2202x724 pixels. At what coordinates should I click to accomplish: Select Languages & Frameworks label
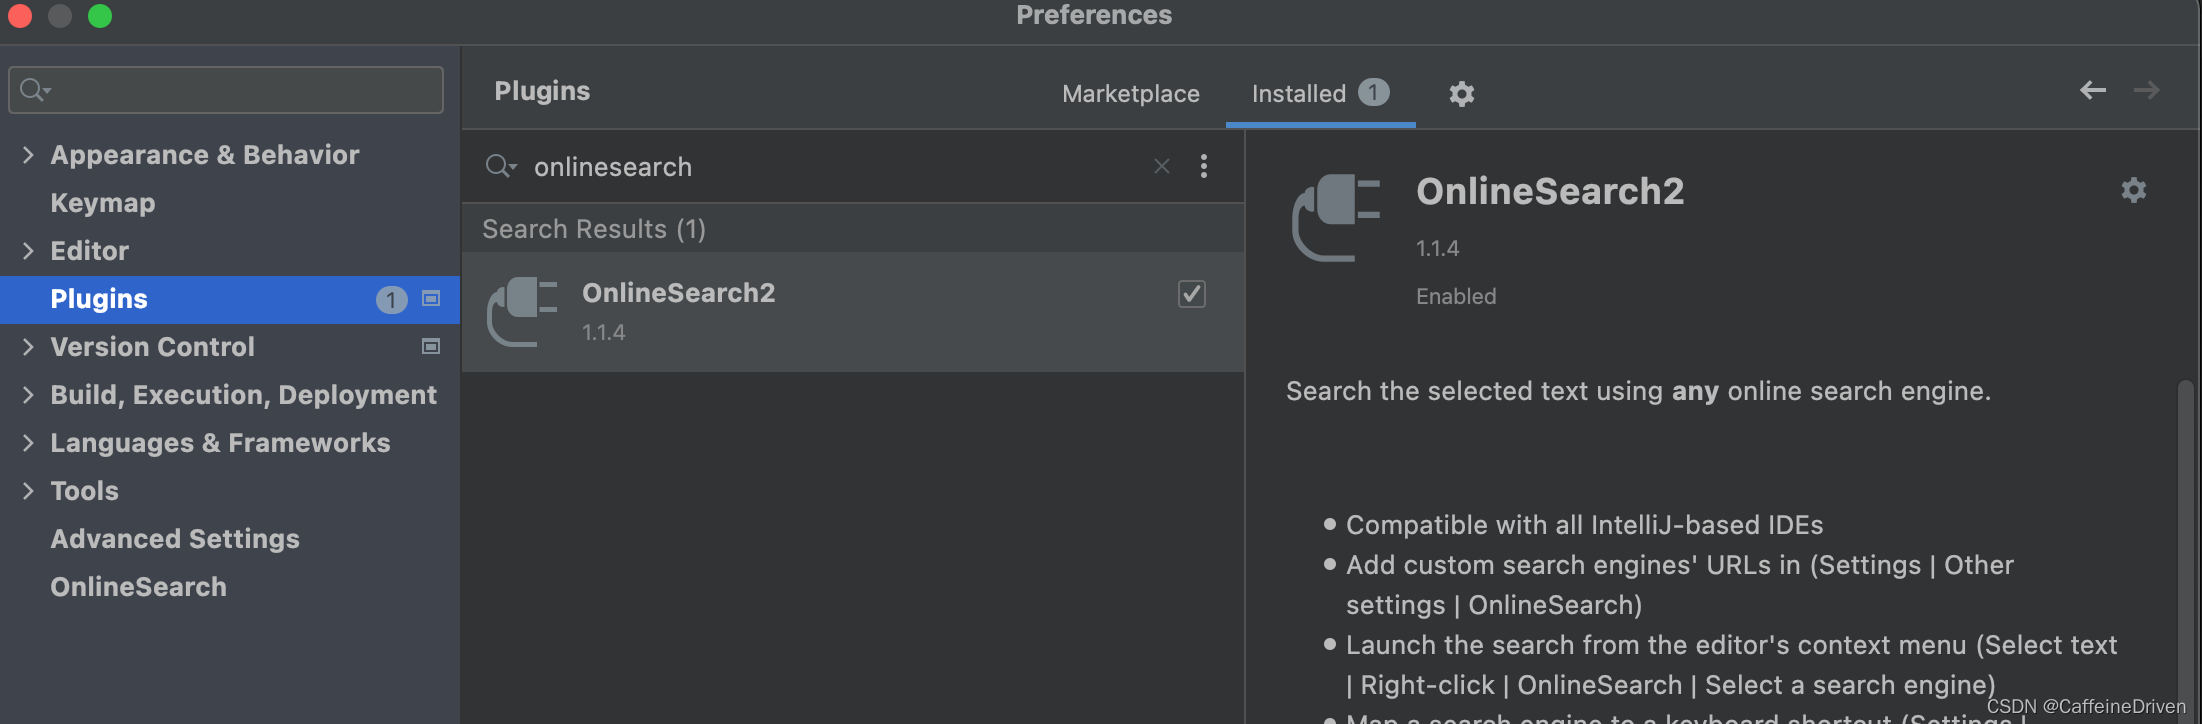[x=221, y=443]
